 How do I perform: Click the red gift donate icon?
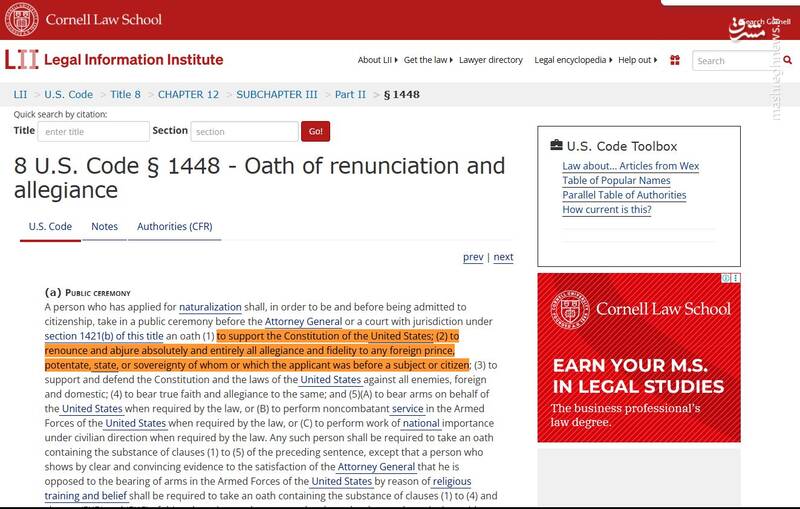click(x=674, y=60)
